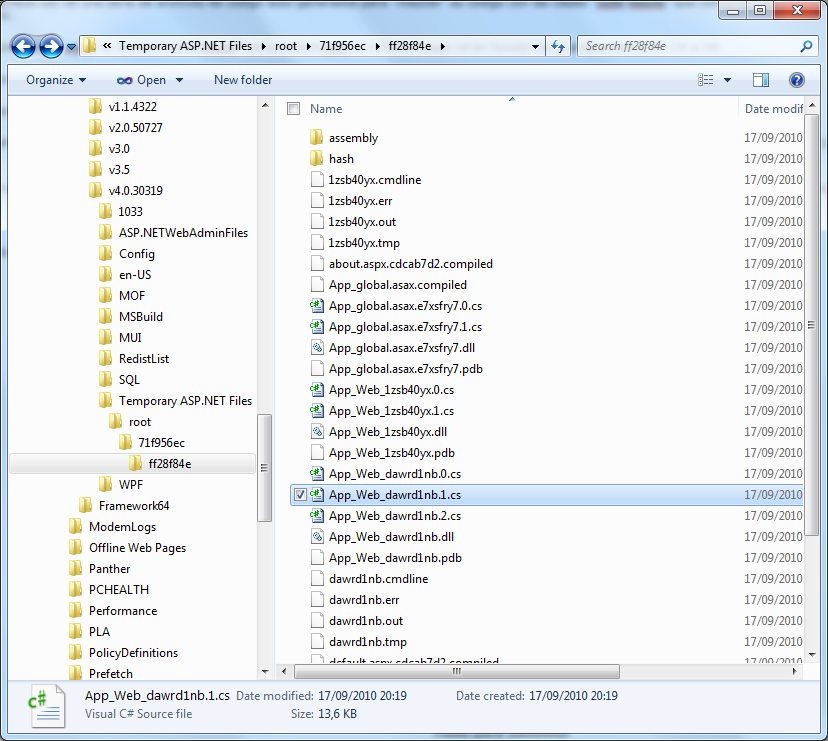
Task: Select App_Web_dawrd1nb.2.cs file icon
Action: 316,515
